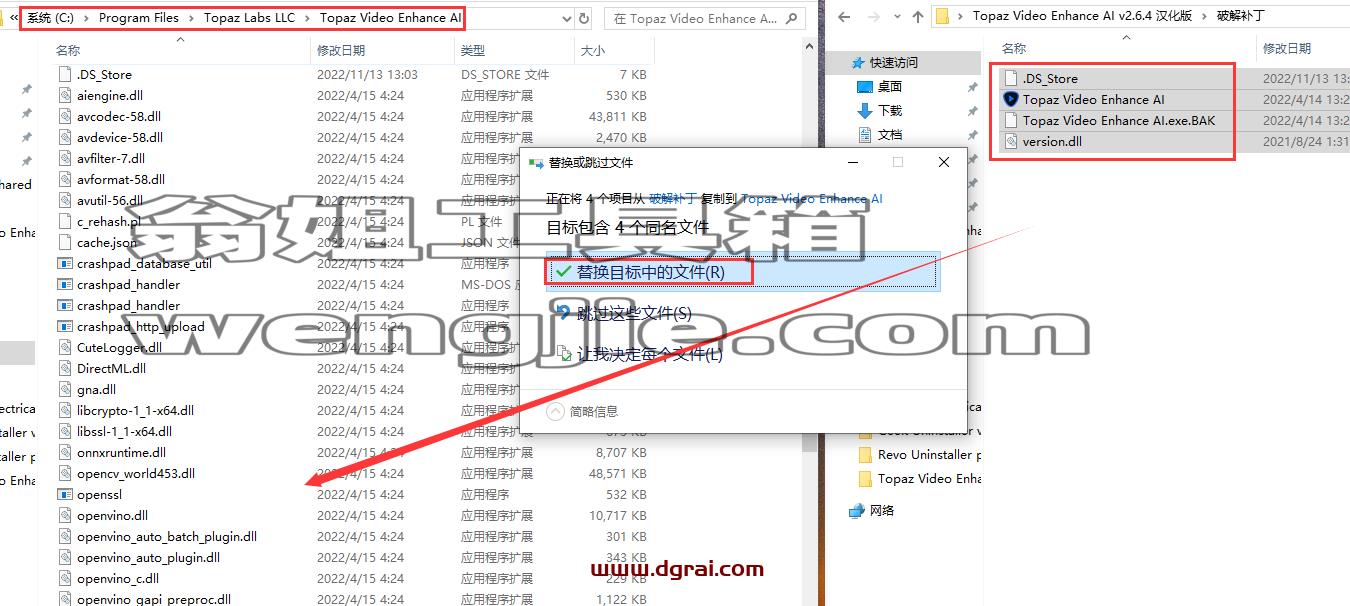Image resolution: width=1350 pixels, height=606 pixels.
Task: Click the refresh icon beside the address bar
Action: tap(585, 18)
